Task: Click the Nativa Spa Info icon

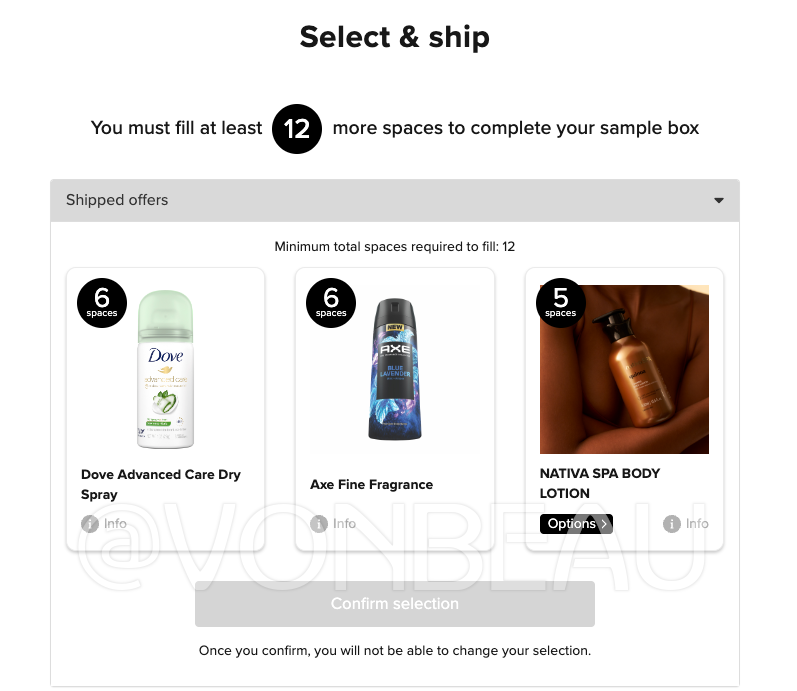Action: [x=671, y=523]
